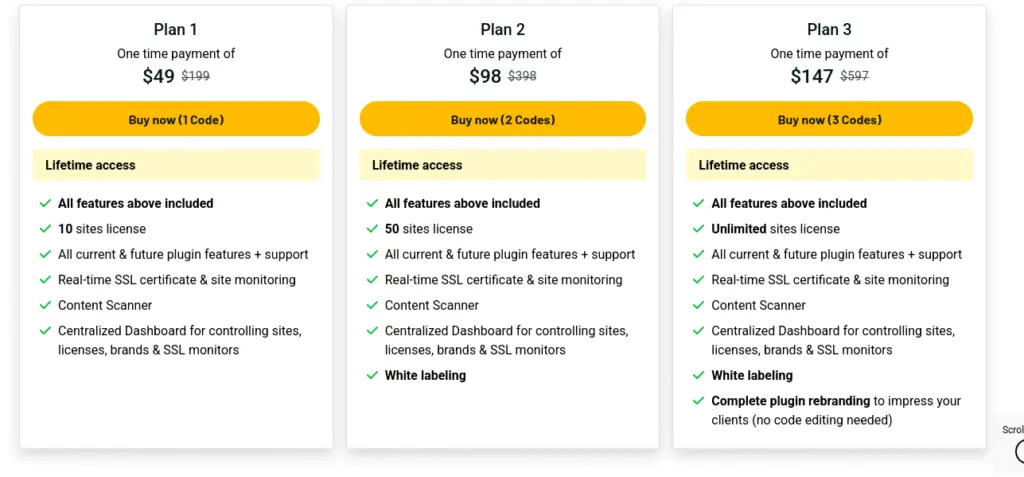Click the Plan 1 heading
The width and height of the screenshot is (1024, 477).
coord(176,30)
